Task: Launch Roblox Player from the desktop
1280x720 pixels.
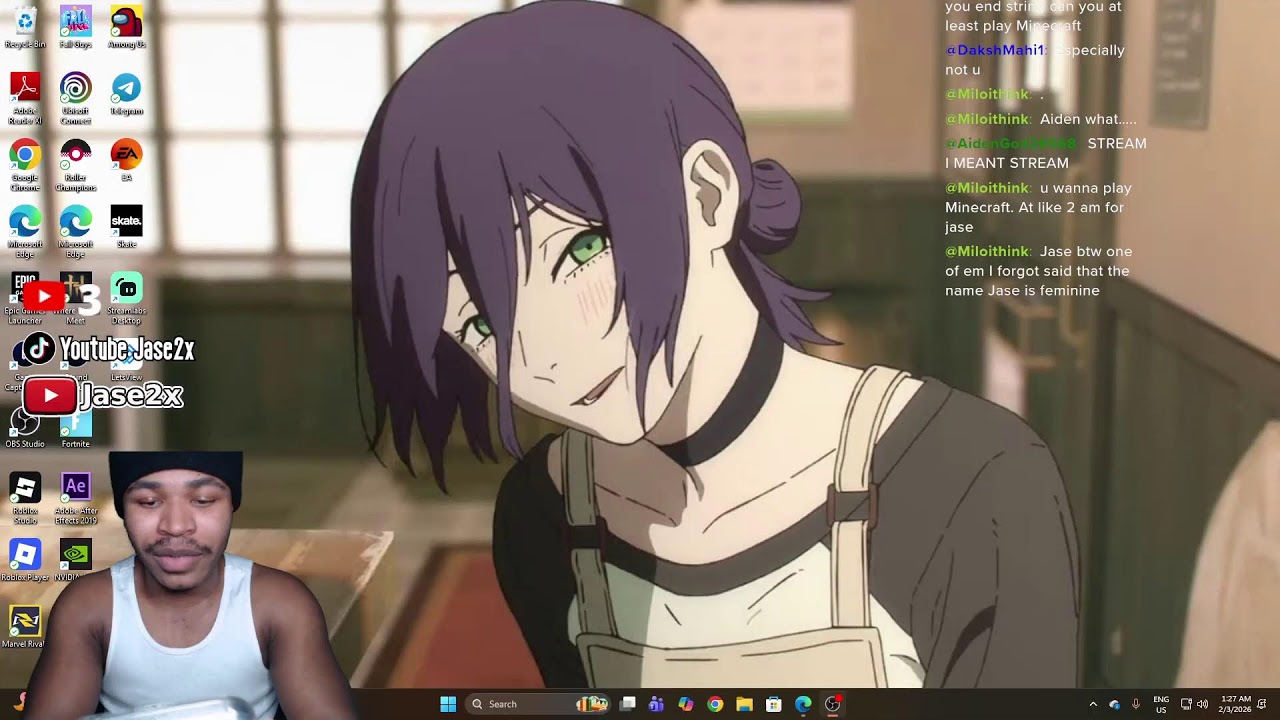Action: pyautogui.click(x=25, y=560)
